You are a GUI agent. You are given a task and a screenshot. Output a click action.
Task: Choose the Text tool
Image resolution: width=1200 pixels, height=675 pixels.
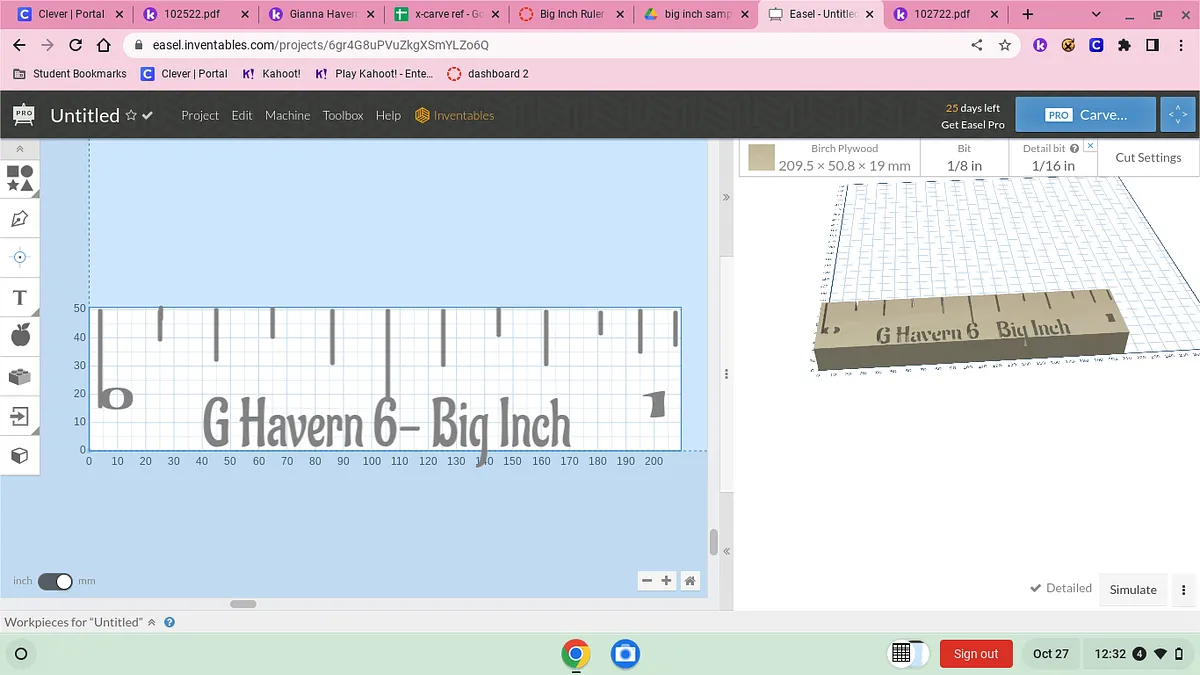tap(20, 298)
